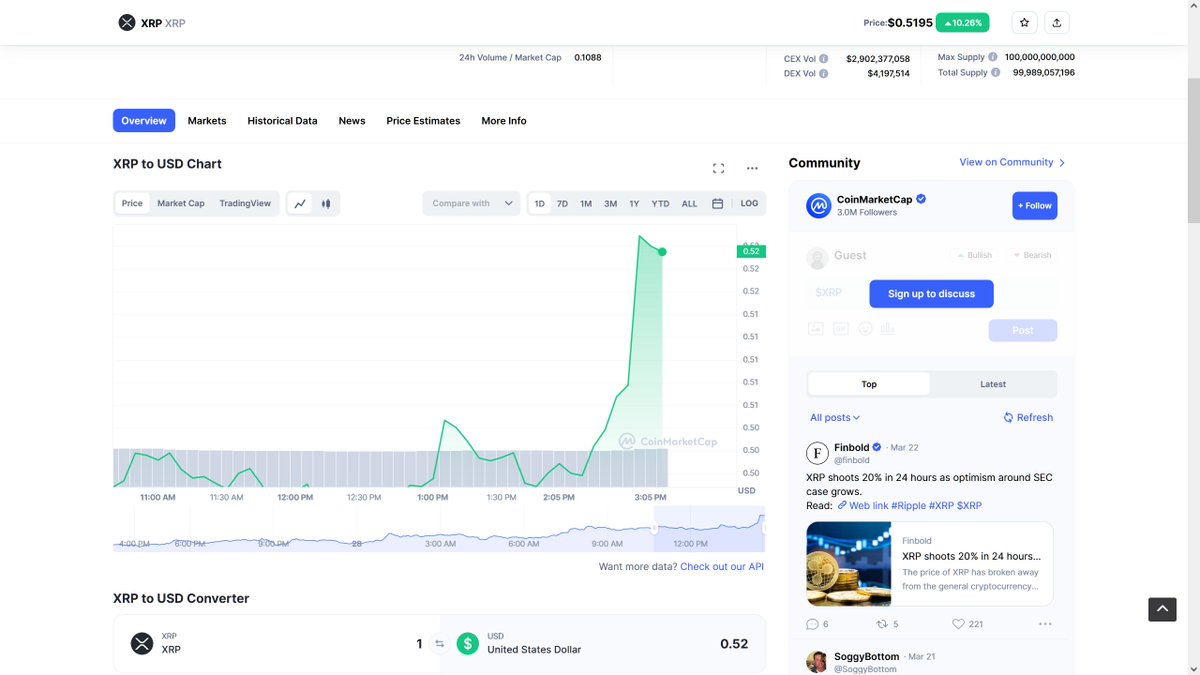Screen dimensions: 1200x675
Task: Set chart range to ALL
Action: click(x=689, y=203)
